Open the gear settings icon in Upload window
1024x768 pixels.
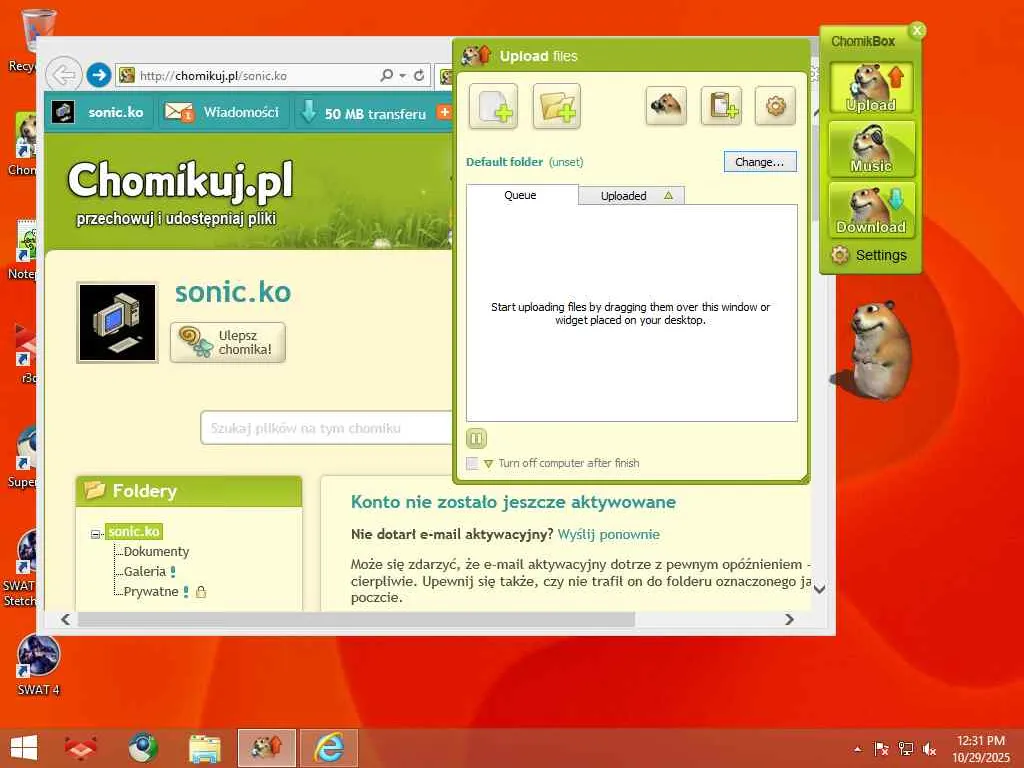click(x=775, y=105)
